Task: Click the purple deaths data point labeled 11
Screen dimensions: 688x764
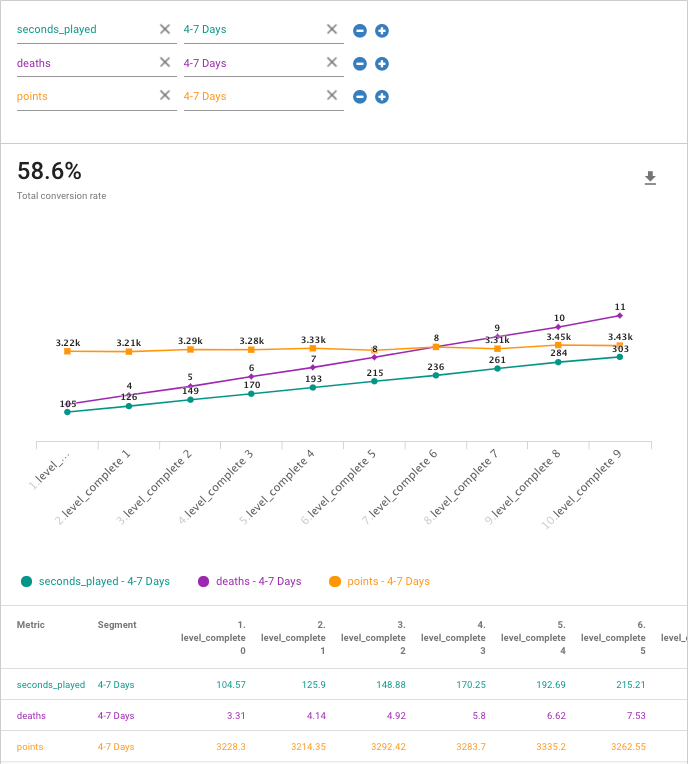Action: click(x=620, y=315)
